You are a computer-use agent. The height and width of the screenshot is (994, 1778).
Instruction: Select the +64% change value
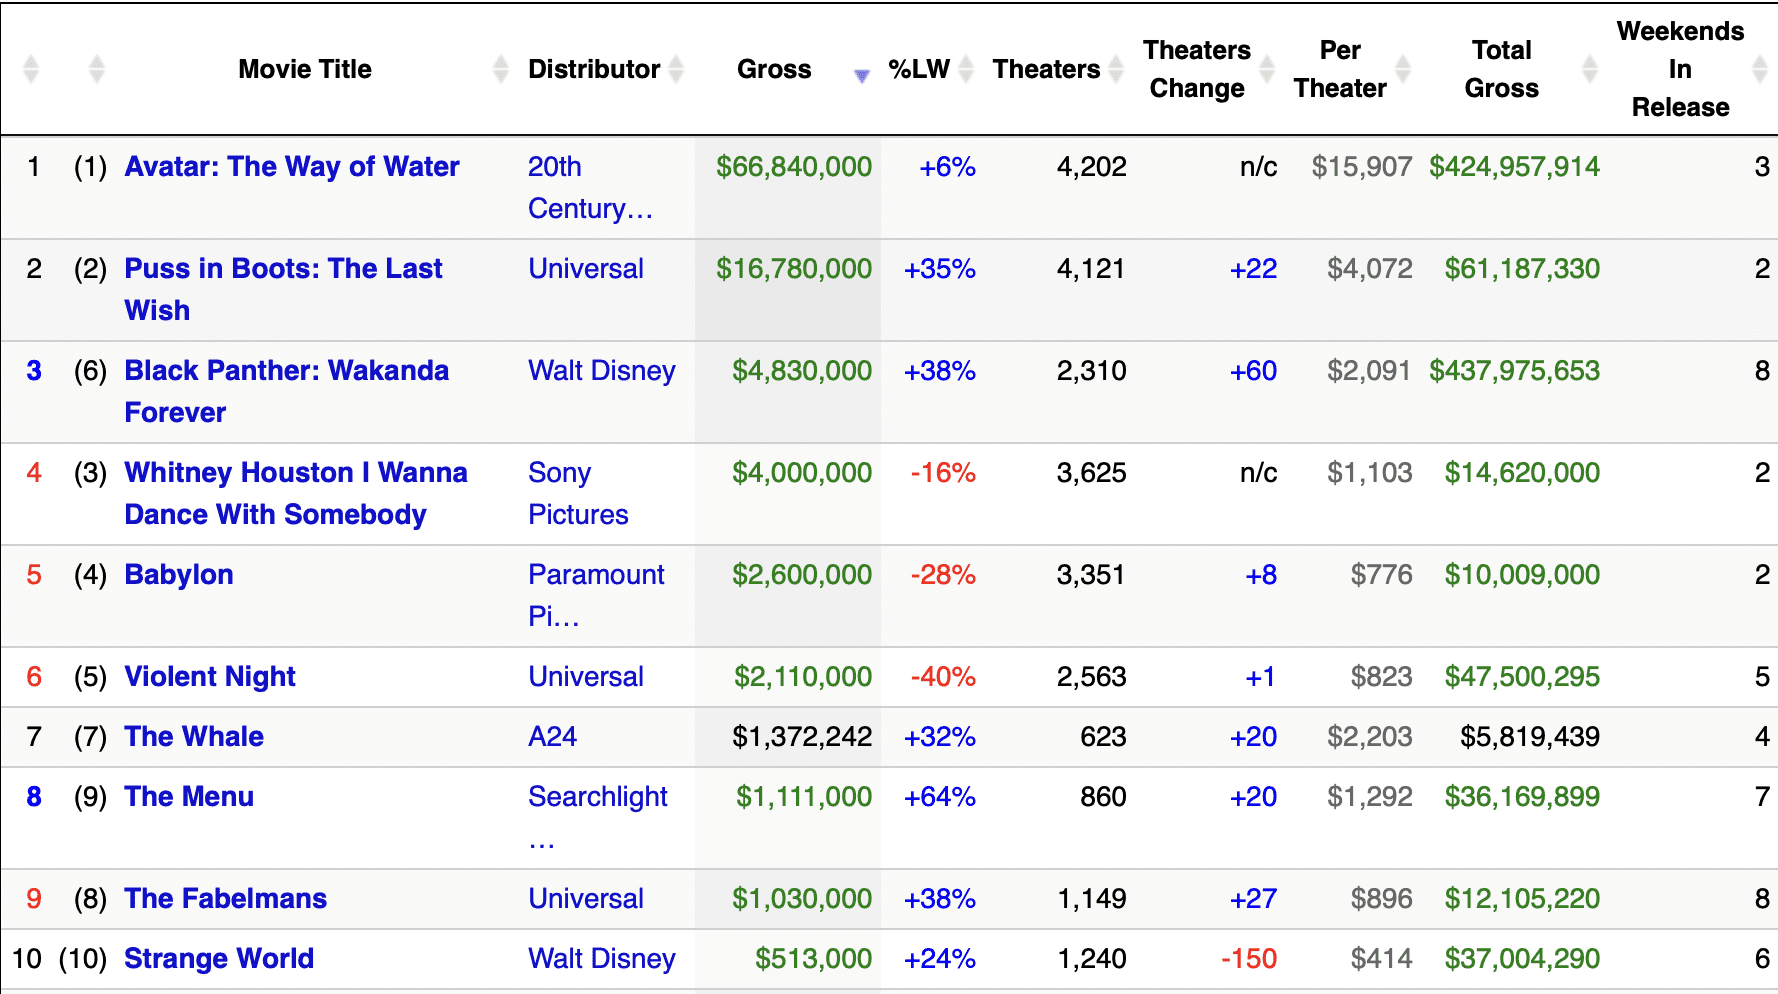pyautogui.click(x=940, y=796)
